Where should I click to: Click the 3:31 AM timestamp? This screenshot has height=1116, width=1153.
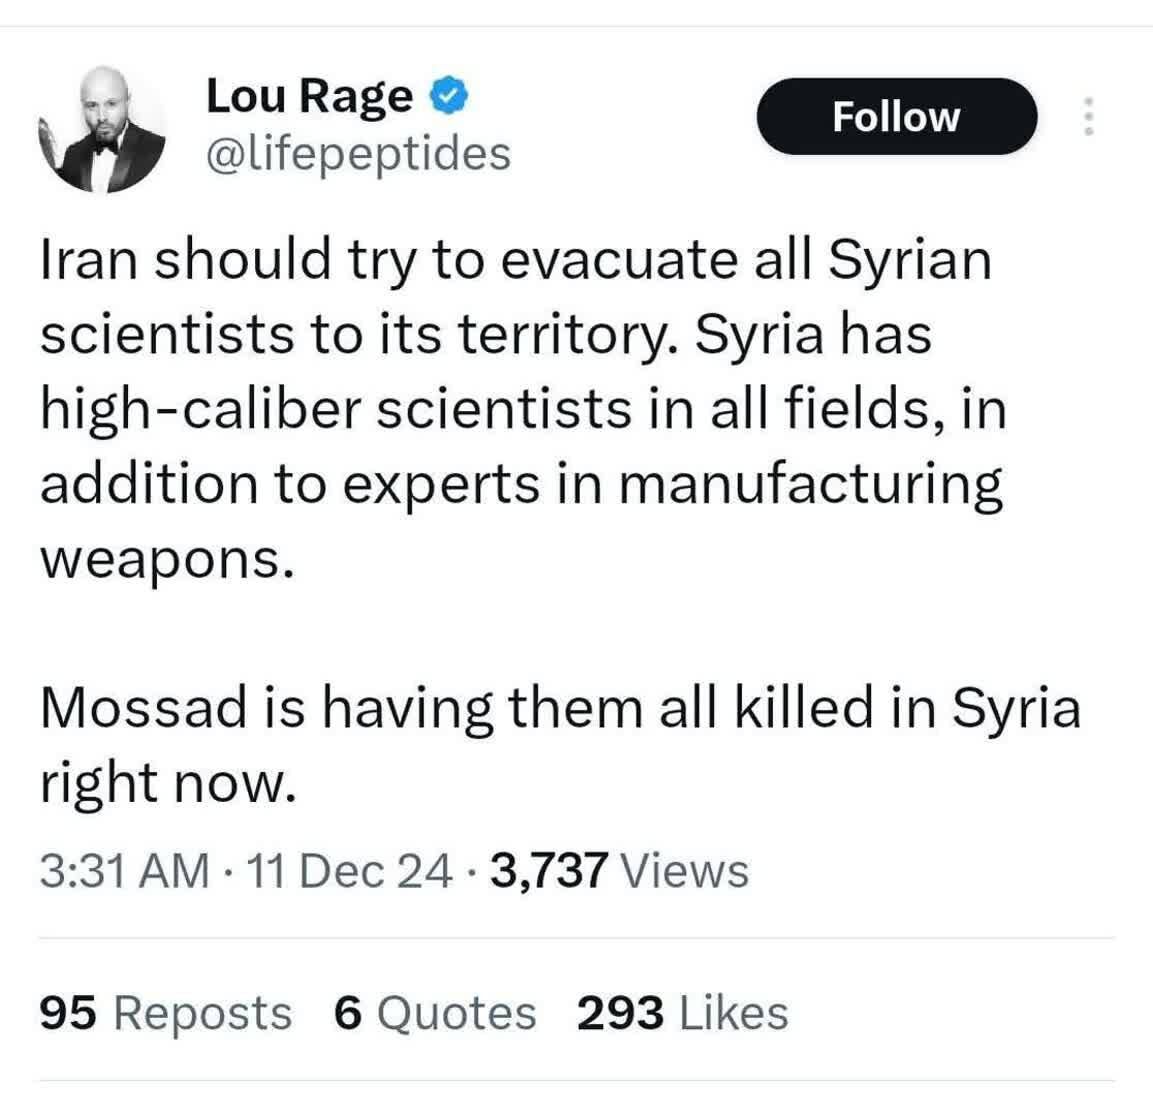coord(126,869)
